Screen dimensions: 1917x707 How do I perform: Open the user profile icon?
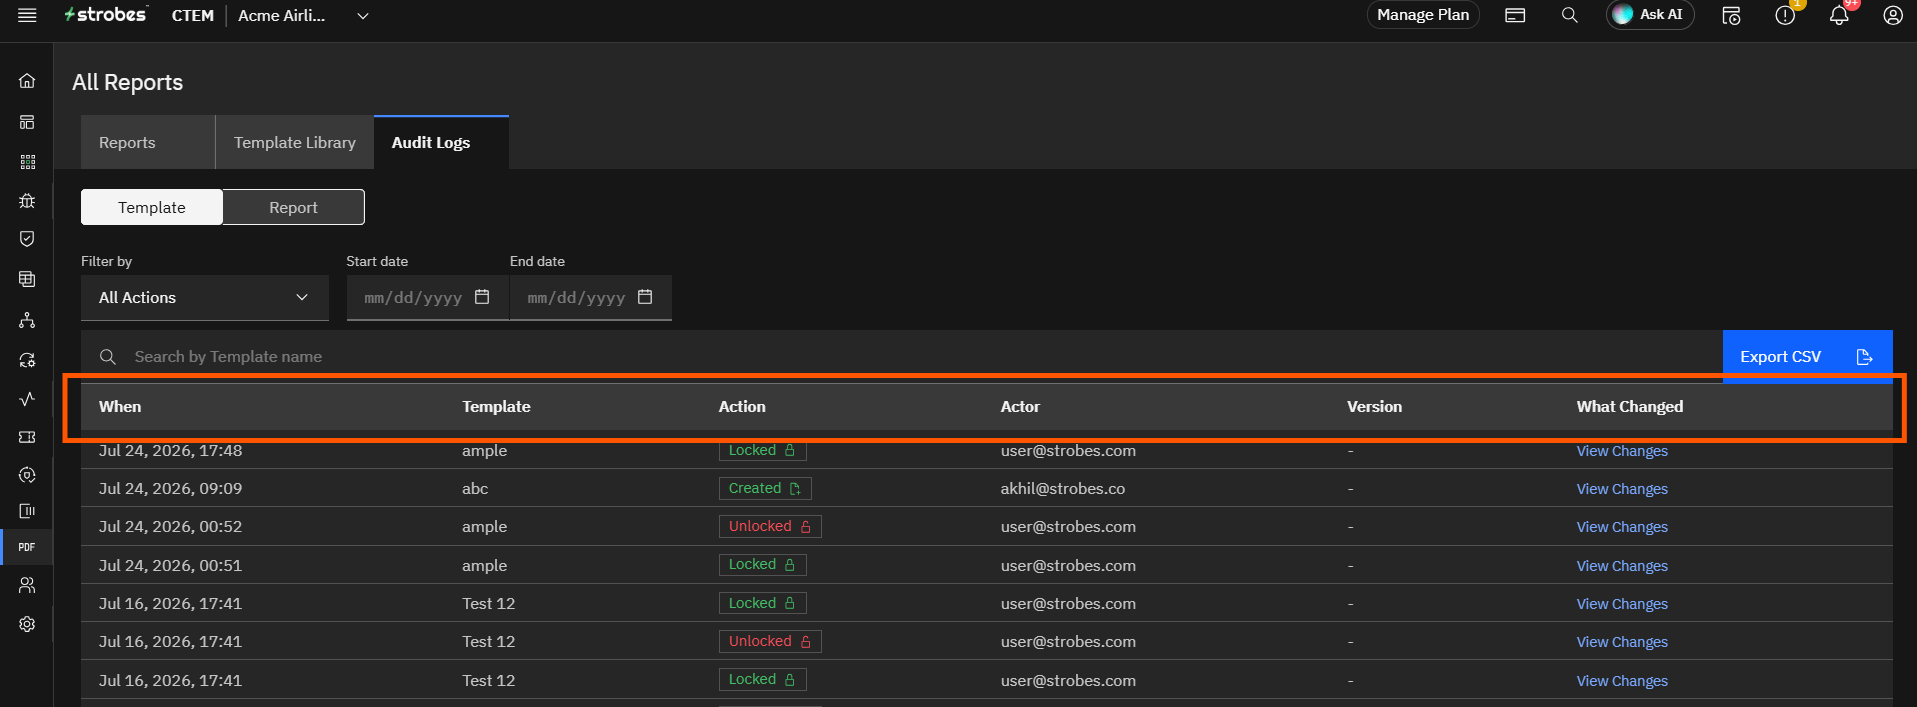pos(1893,15)
